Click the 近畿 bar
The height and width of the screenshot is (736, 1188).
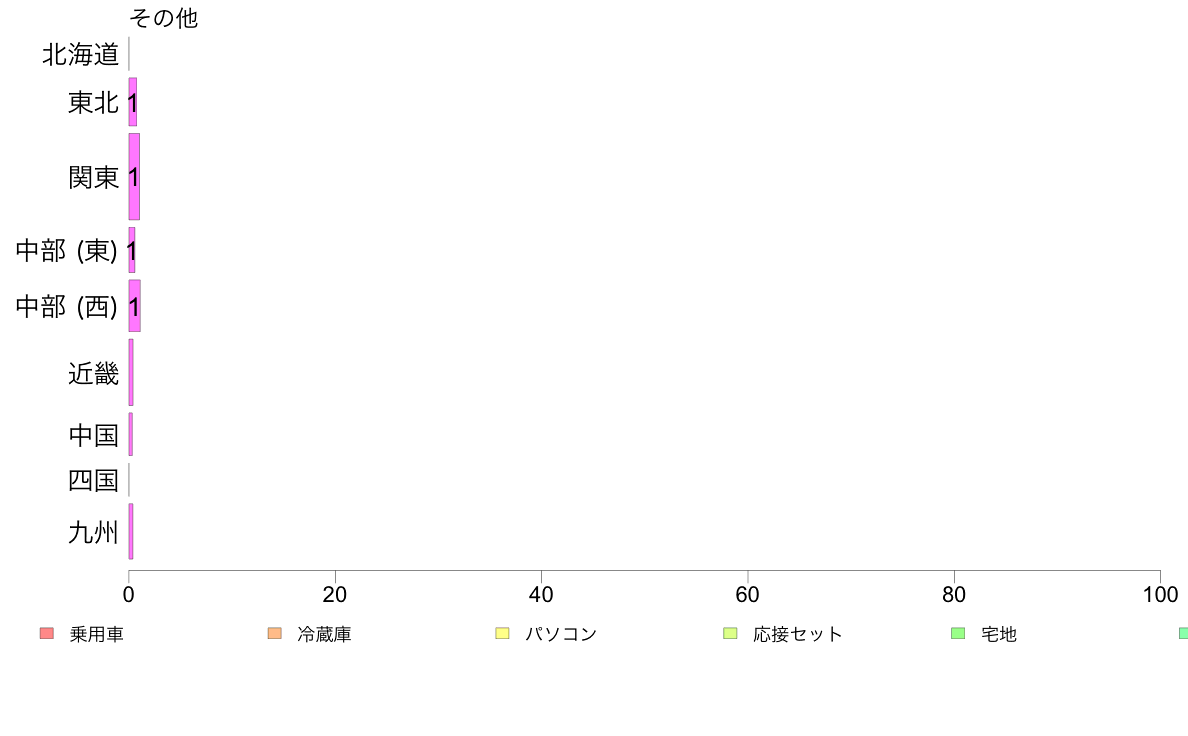click(x=131, y=372)
